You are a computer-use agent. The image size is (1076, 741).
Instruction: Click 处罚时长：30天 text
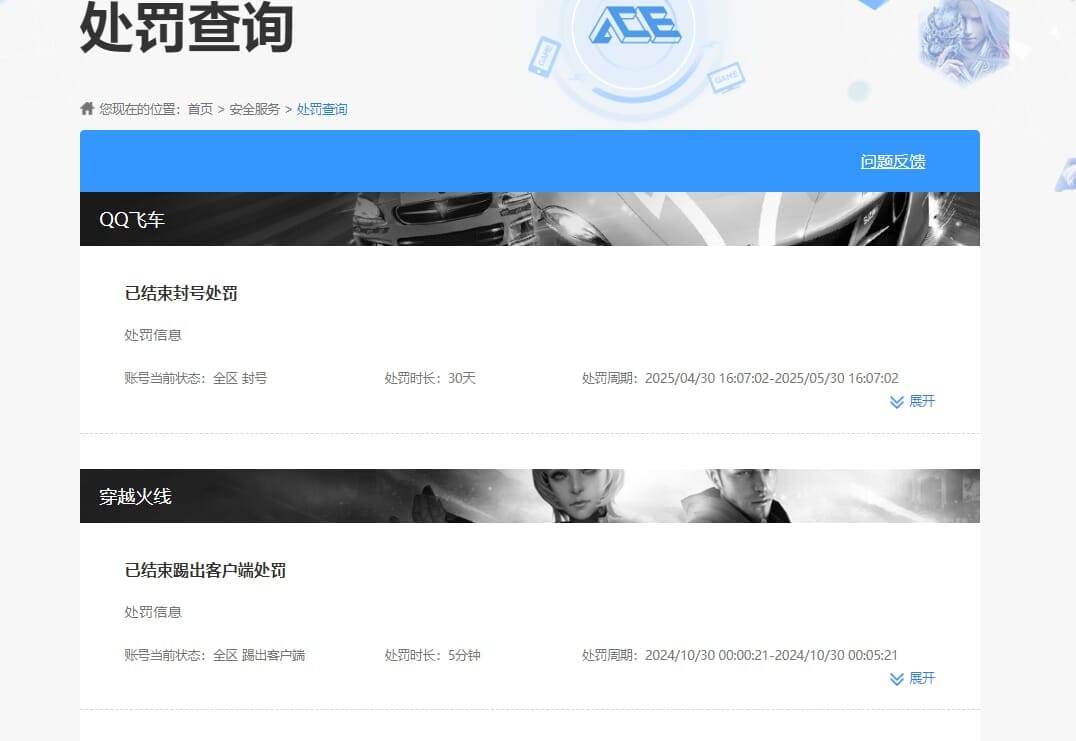tap(430, 378)
